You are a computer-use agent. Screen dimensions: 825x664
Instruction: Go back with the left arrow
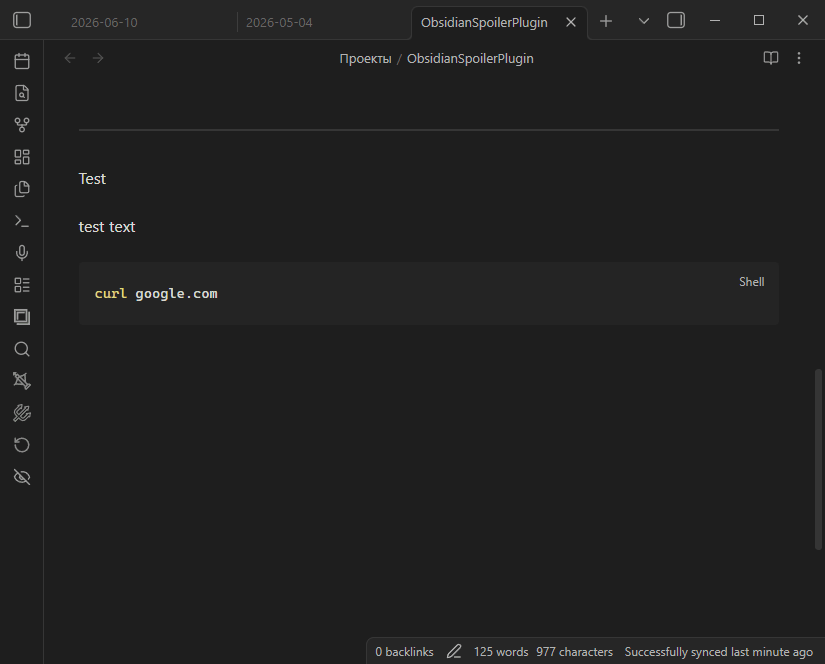(x=70, y=58)
